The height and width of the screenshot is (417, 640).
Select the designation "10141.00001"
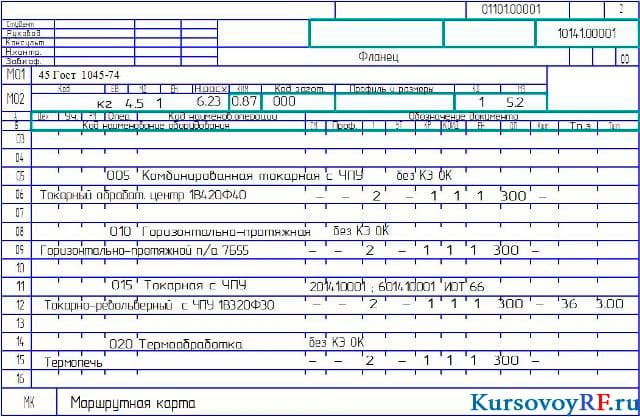pos(587,33)
